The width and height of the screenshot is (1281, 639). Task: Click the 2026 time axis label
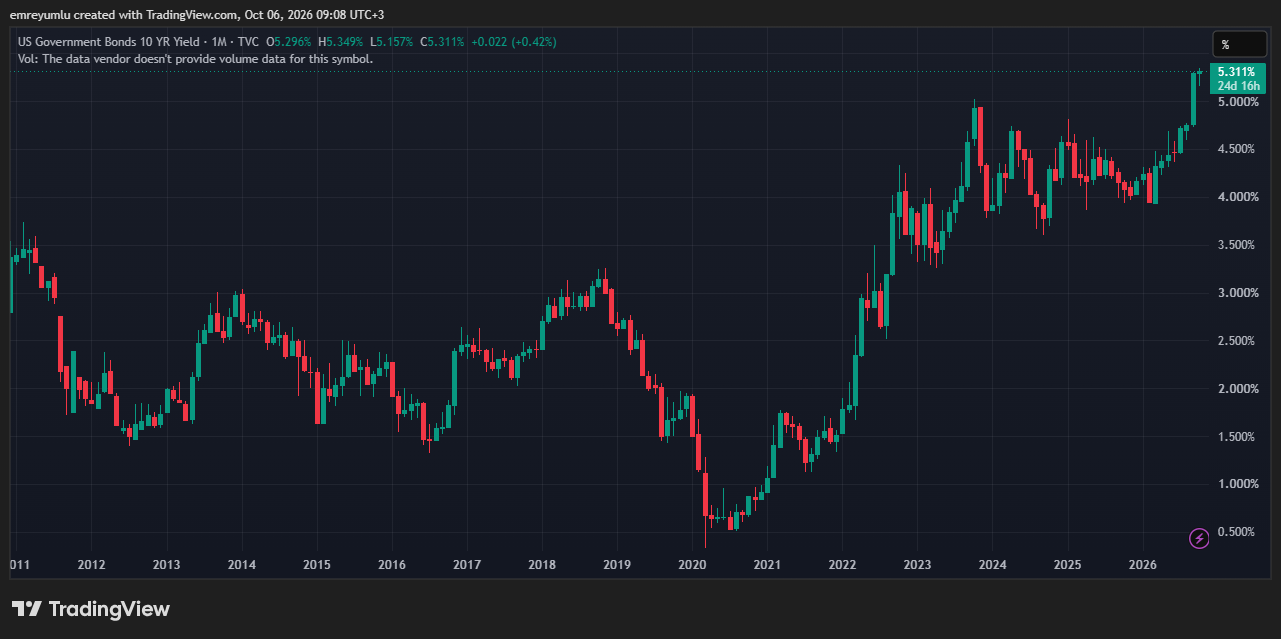pos(1143,565)
